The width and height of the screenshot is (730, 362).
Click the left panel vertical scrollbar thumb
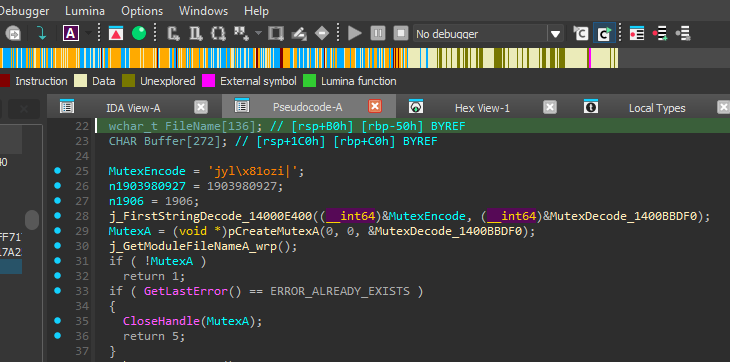pyautogui.click(x=32, y=220)
